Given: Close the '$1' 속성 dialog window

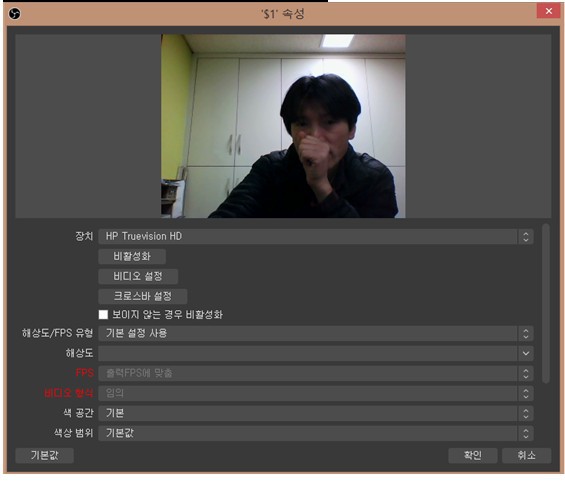Looking at the screenshot, I should point(548,11).
